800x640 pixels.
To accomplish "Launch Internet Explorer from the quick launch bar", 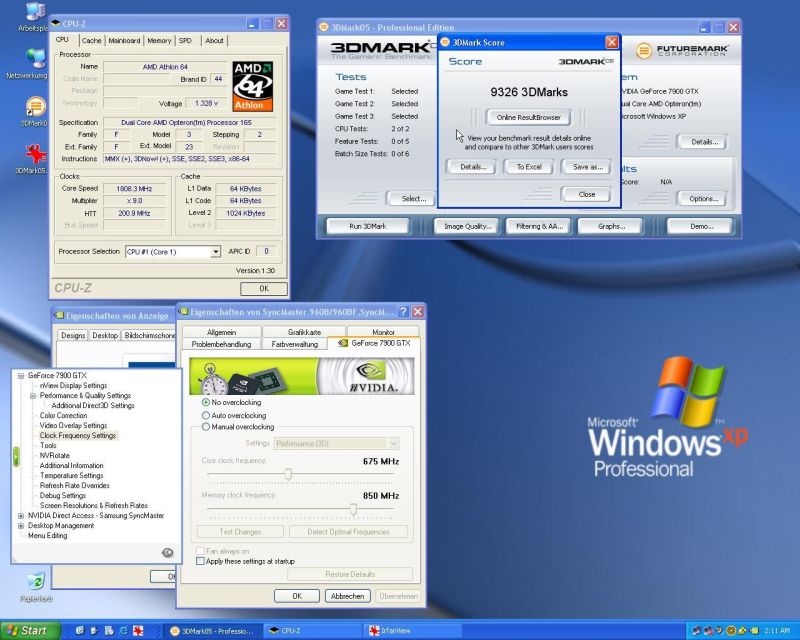I will pos(123,631).
